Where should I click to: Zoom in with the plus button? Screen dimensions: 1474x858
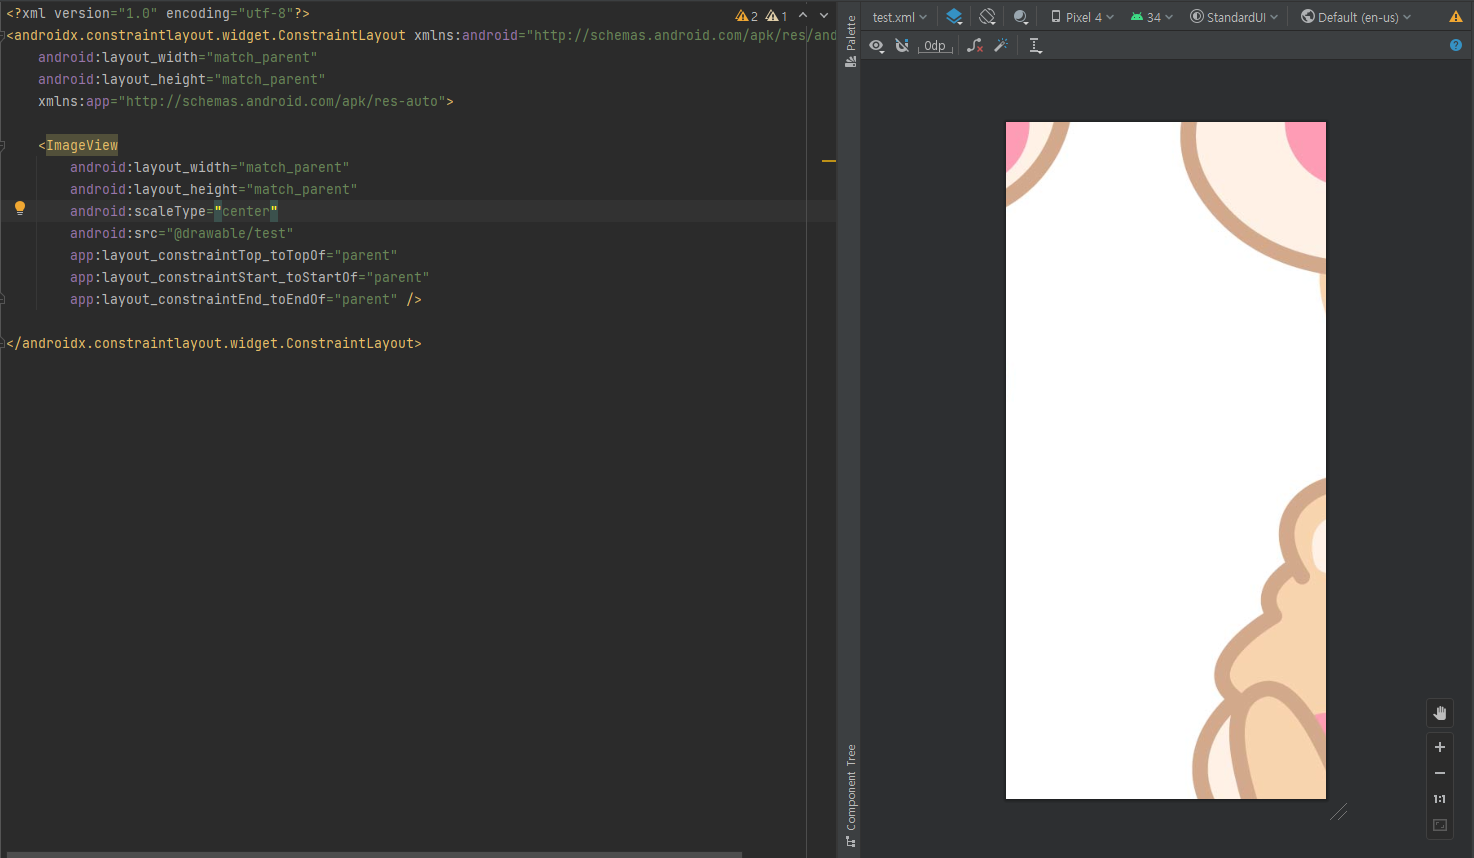[x=1440, y=747]
